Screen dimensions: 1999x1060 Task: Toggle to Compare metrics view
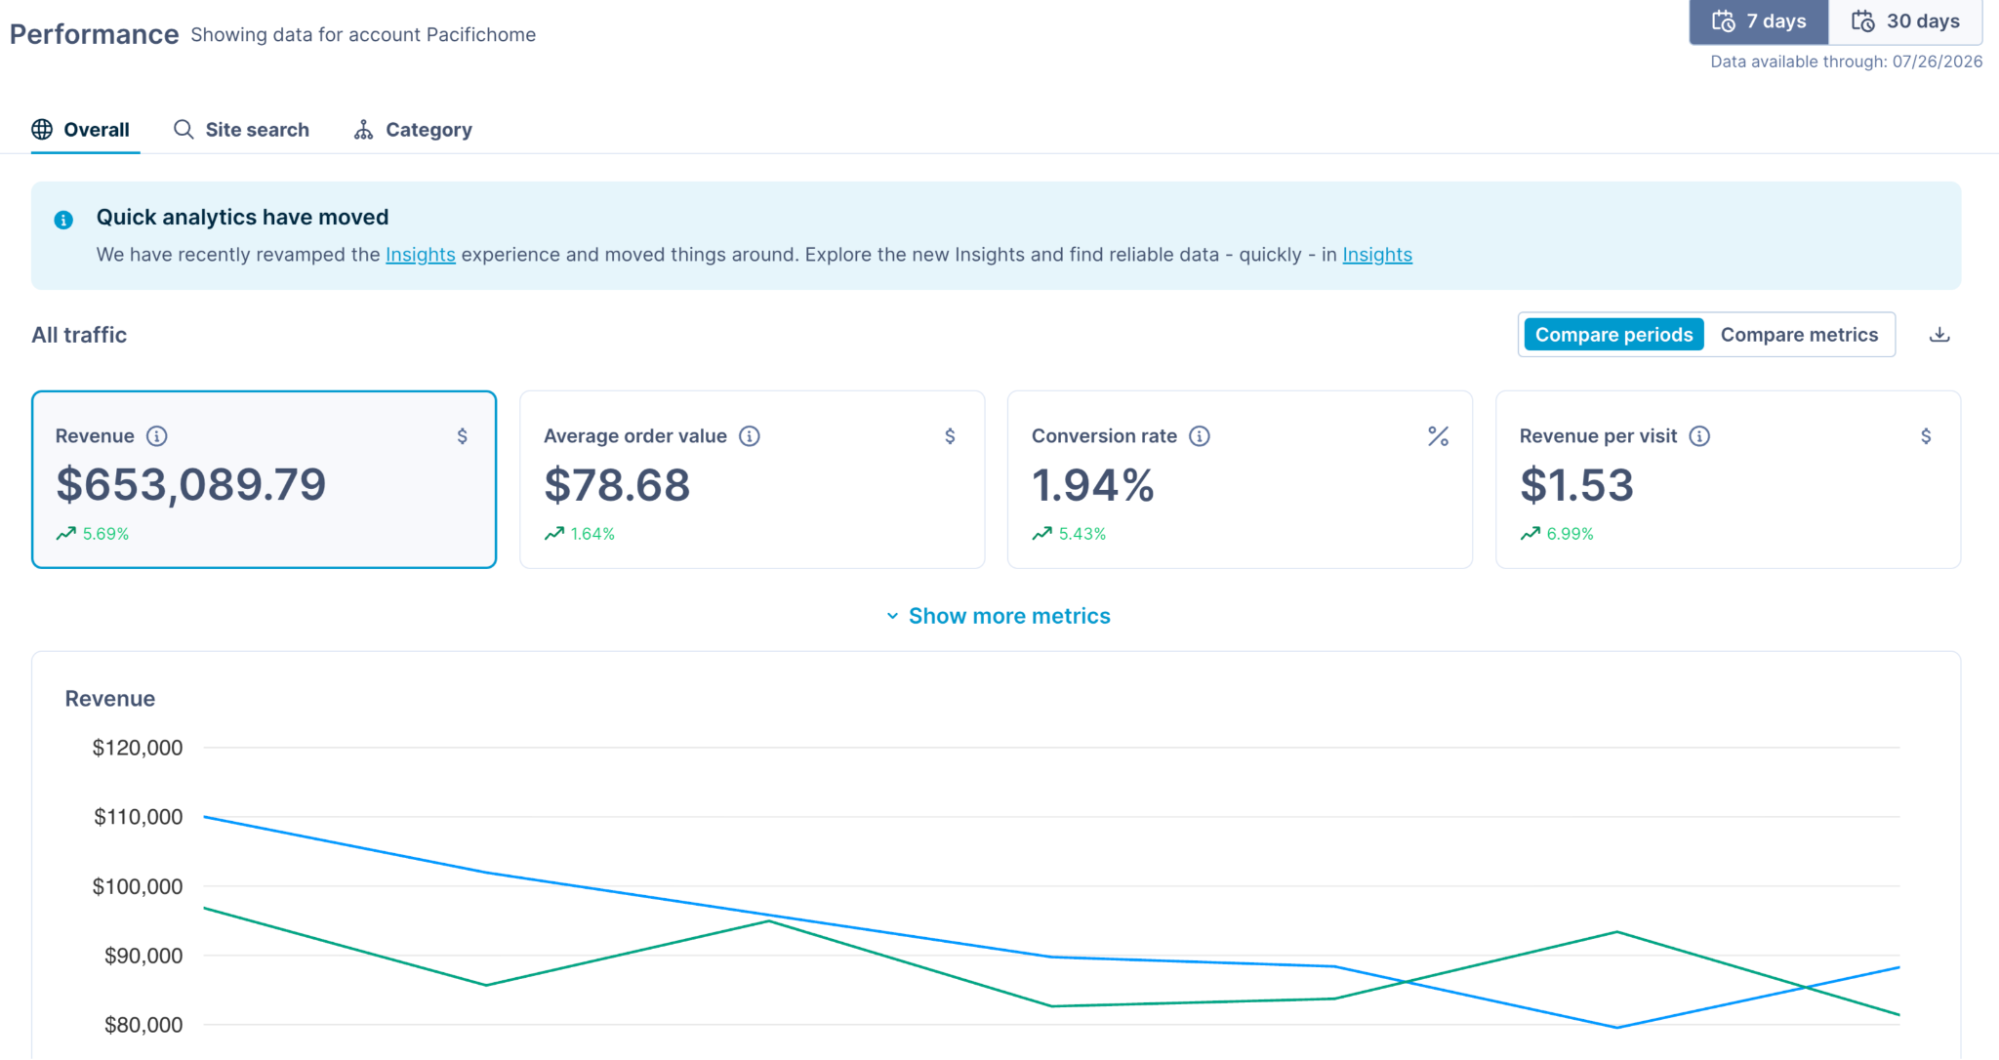pos(1799,335)
